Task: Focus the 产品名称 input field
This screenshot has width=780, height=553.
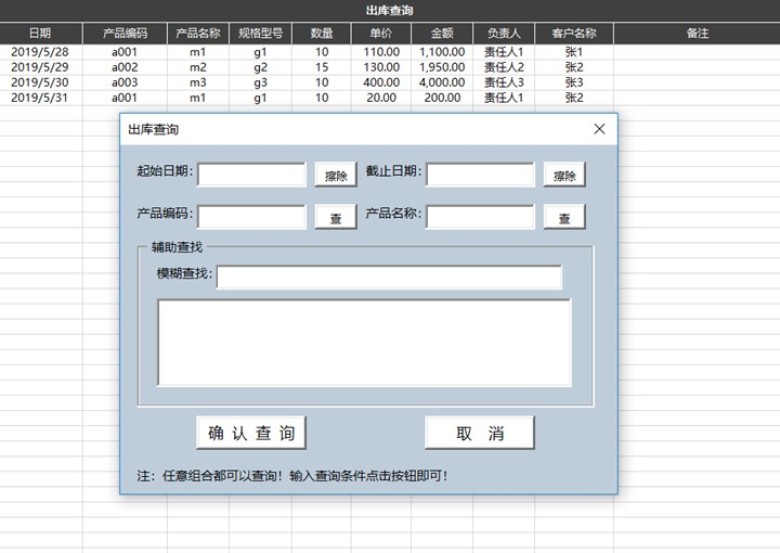Action: 481,217
